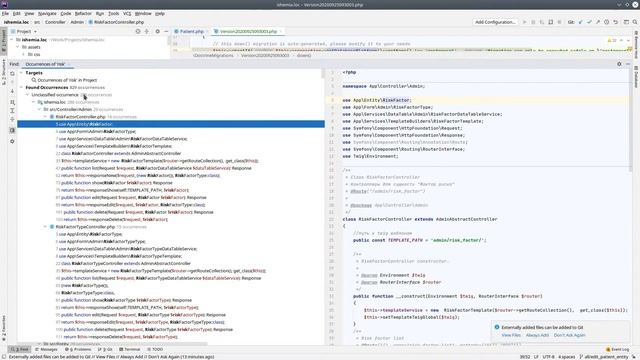The height and width of the screenshot is (360, 640).
Task: Click the LF line separator widget
Action: point(536,357)
